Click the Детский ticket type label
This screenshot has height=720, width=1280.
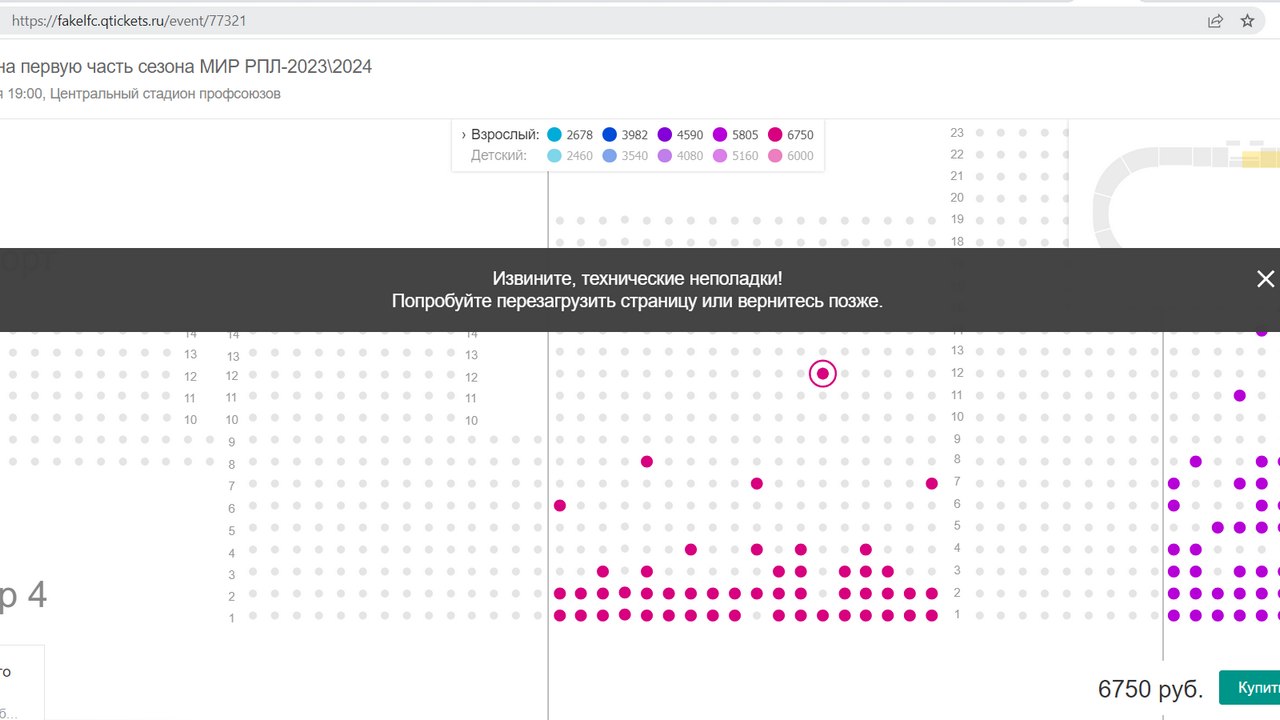(499, 156)
